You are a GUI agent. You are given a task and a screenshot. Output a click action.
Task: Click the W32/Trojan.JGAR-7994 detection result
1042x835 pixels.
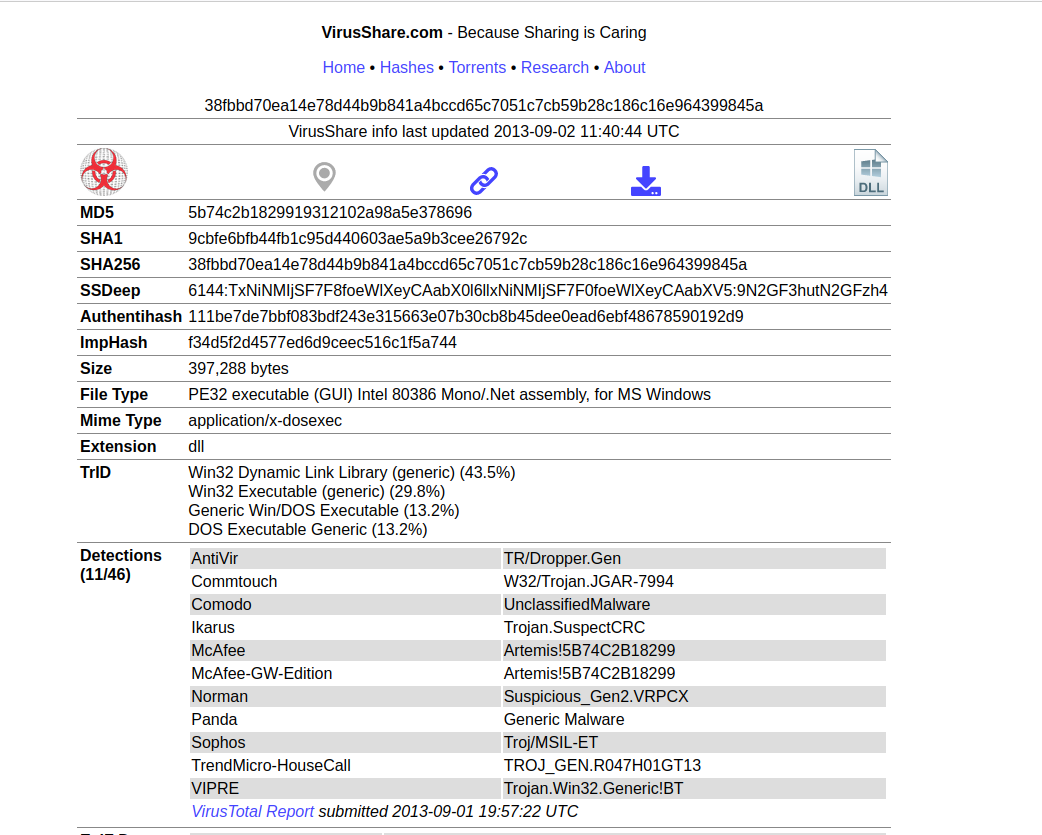(694, 582)
